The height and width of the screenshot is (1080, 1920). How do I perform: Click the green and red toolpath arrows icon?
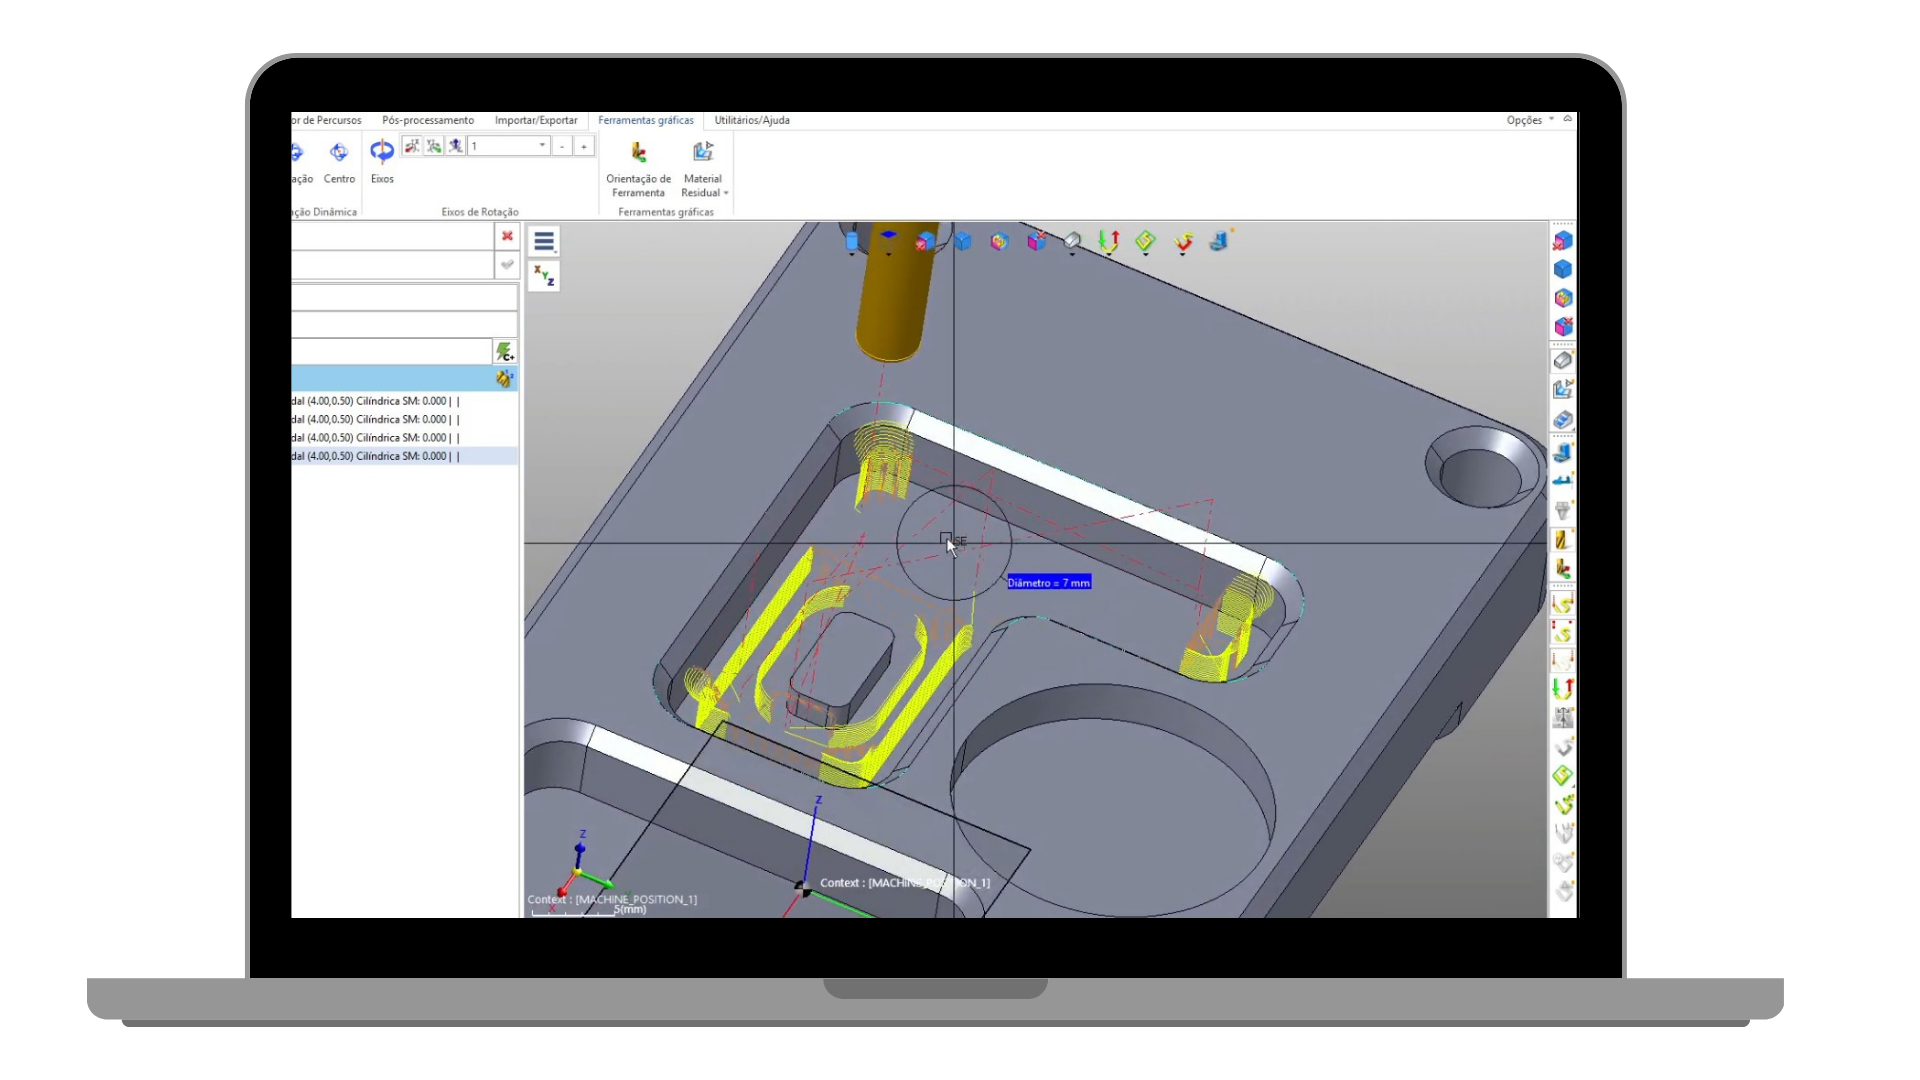click(1109, 241)
